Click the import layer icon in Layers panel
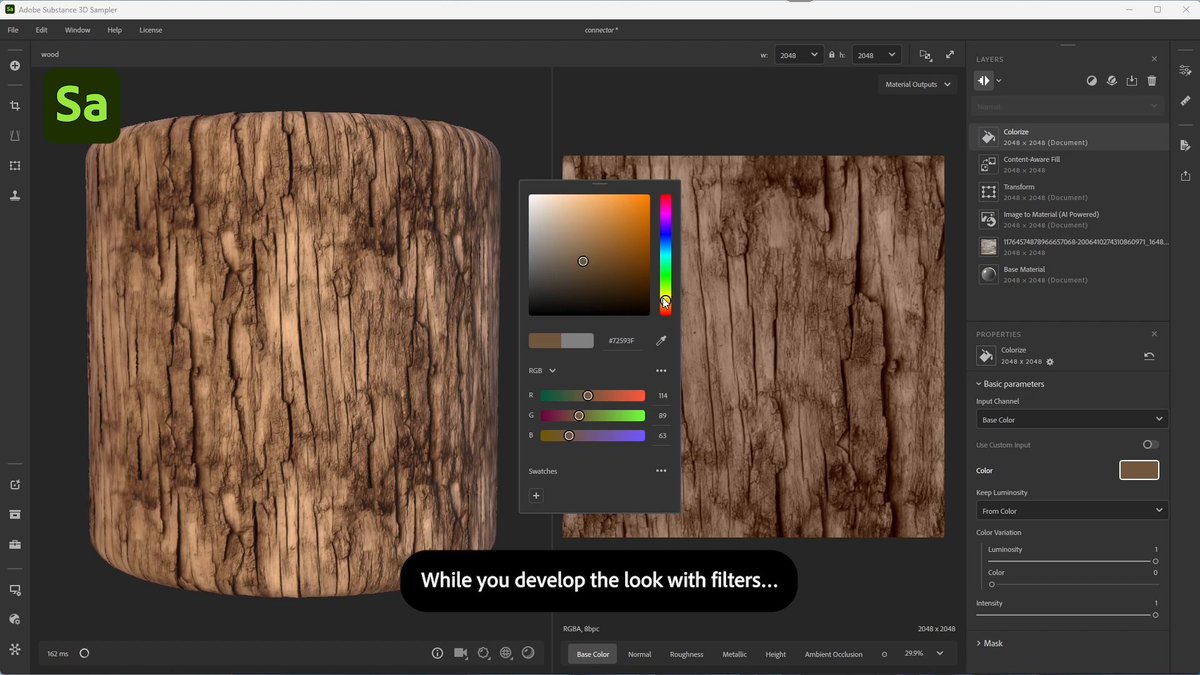 point(1132,81)
